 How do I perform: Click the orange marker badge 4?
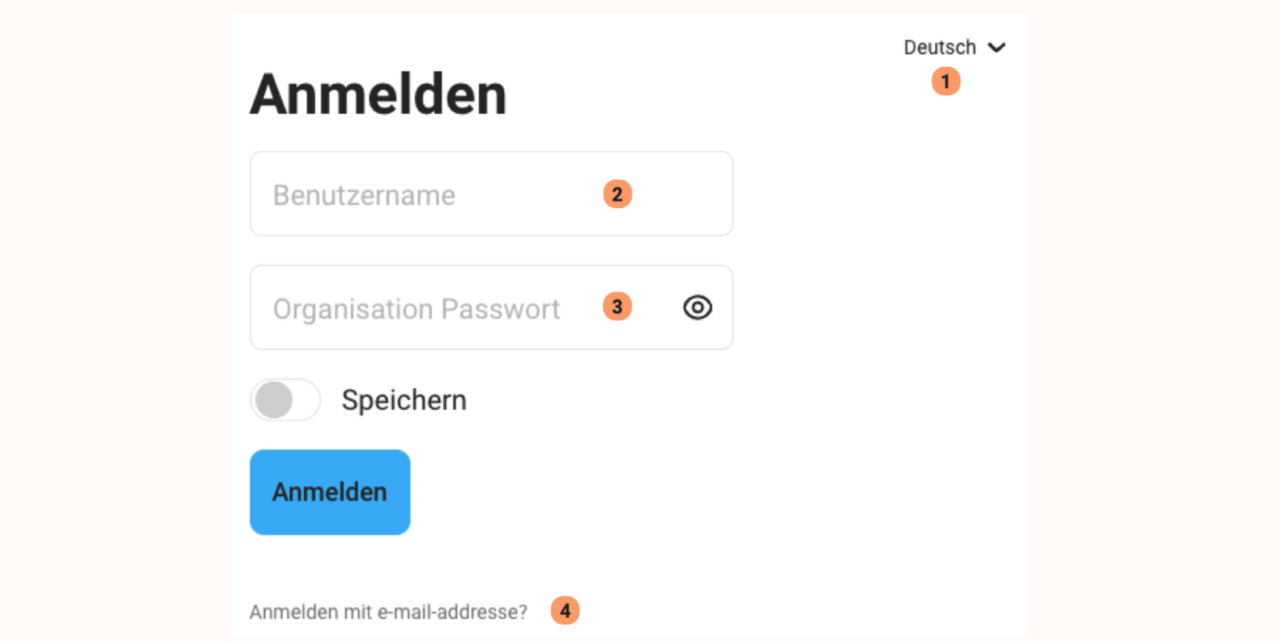point(565,610)
